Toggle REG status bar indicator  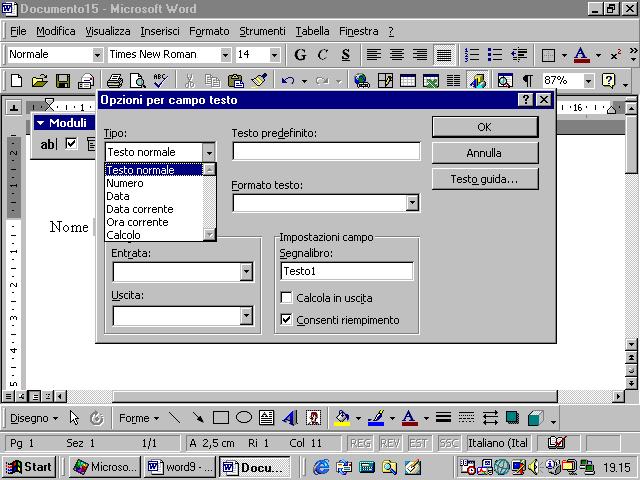click(361, 443)
